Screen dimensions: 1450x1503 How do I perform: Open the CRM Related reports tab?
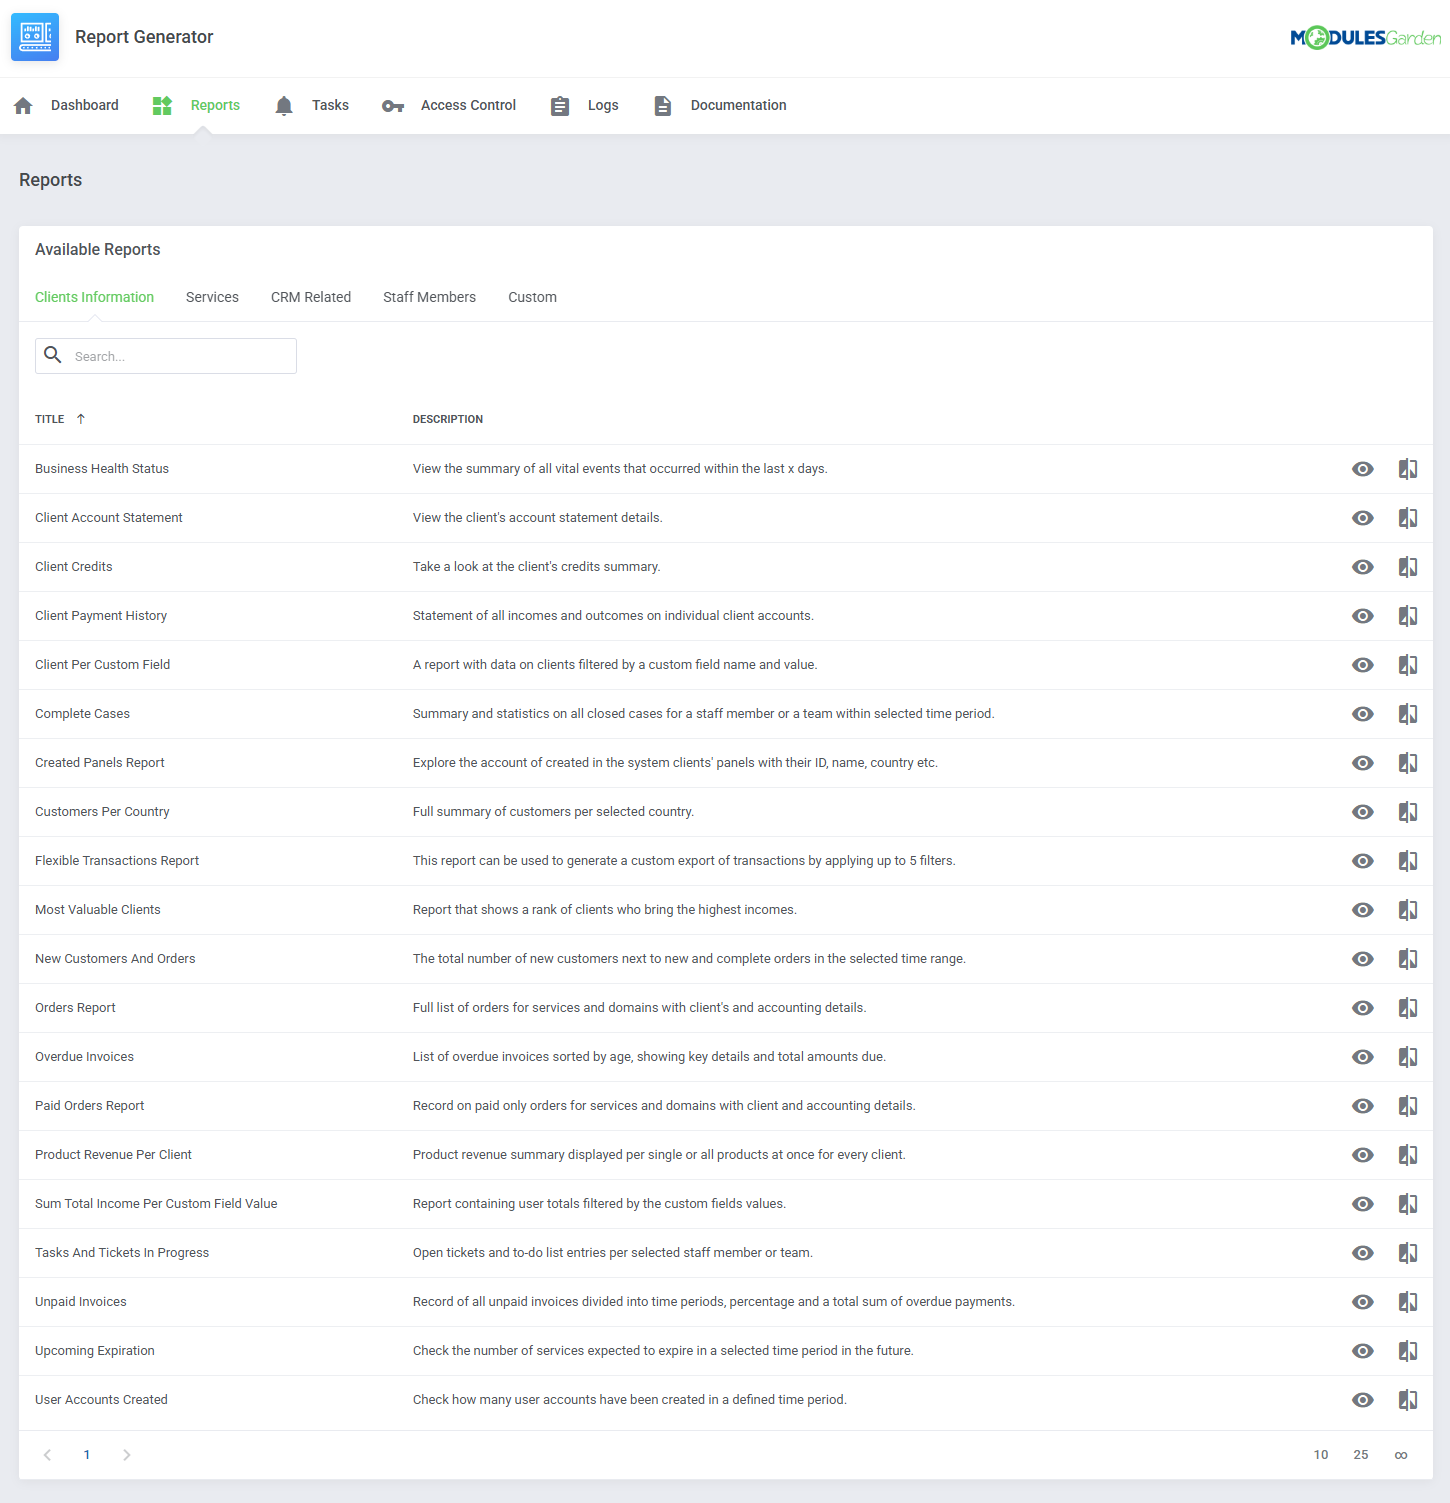click(x=311, y=296)
